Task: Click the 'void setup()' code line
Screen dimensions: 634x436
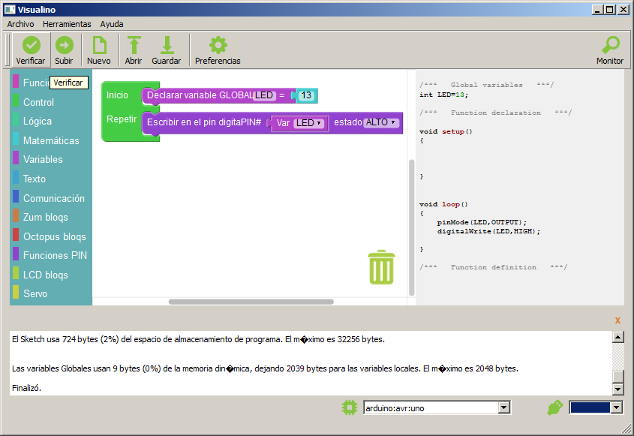Action: point(446,131)
